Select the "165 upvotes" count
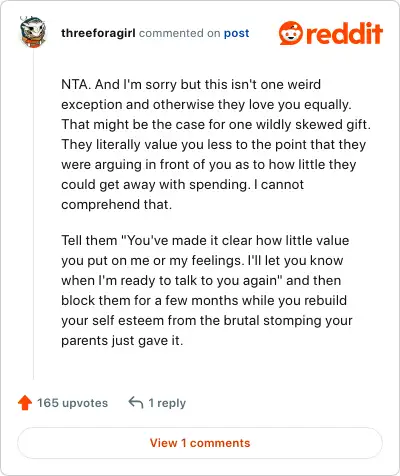 click(72, 403)
